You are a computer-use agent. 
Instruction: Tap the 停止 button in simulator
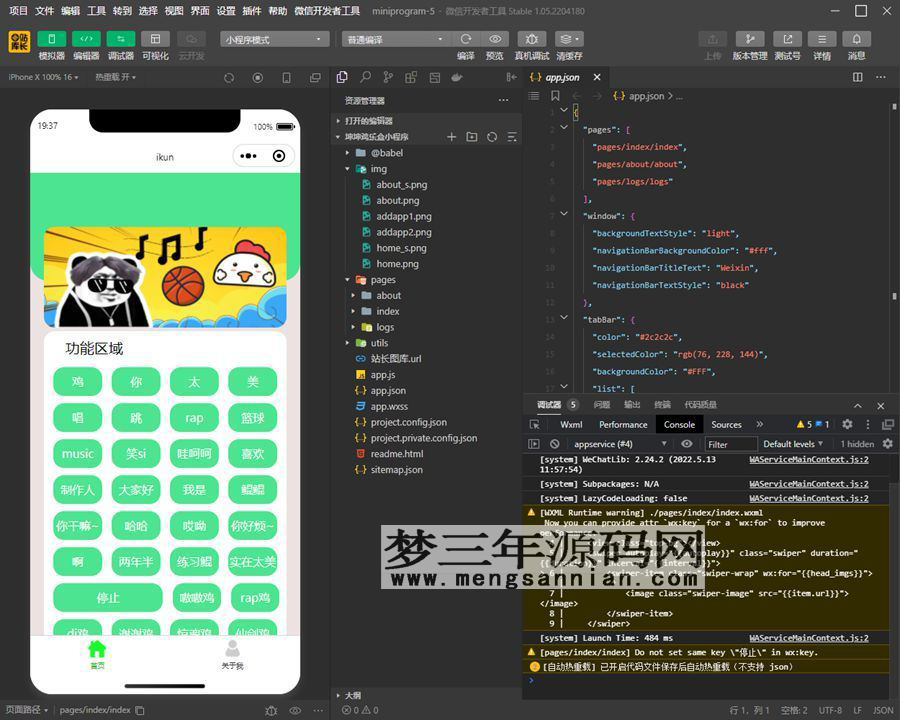tap(108, 598)
